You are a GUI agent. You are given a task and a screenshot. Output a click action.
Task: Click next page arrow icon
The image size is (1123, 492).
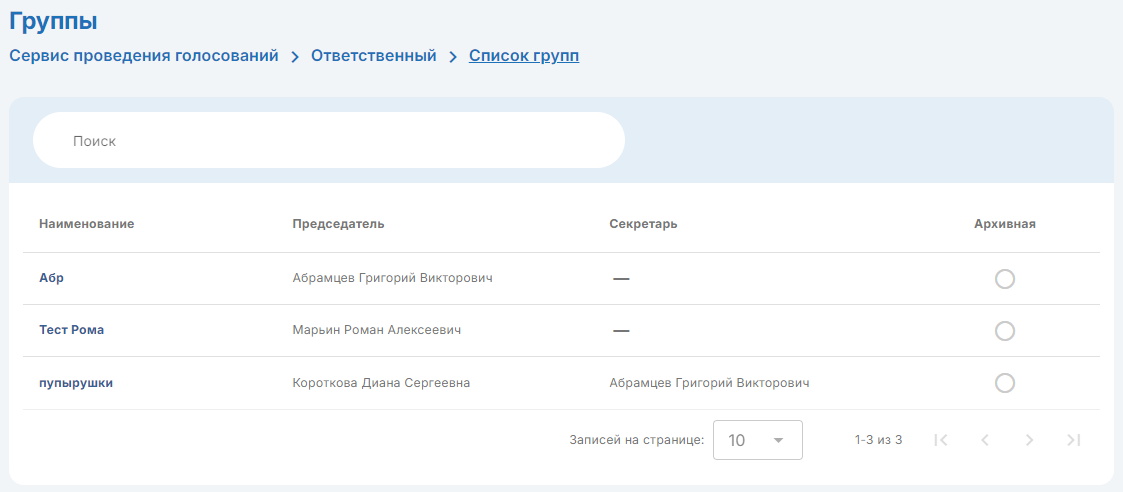1029,440
